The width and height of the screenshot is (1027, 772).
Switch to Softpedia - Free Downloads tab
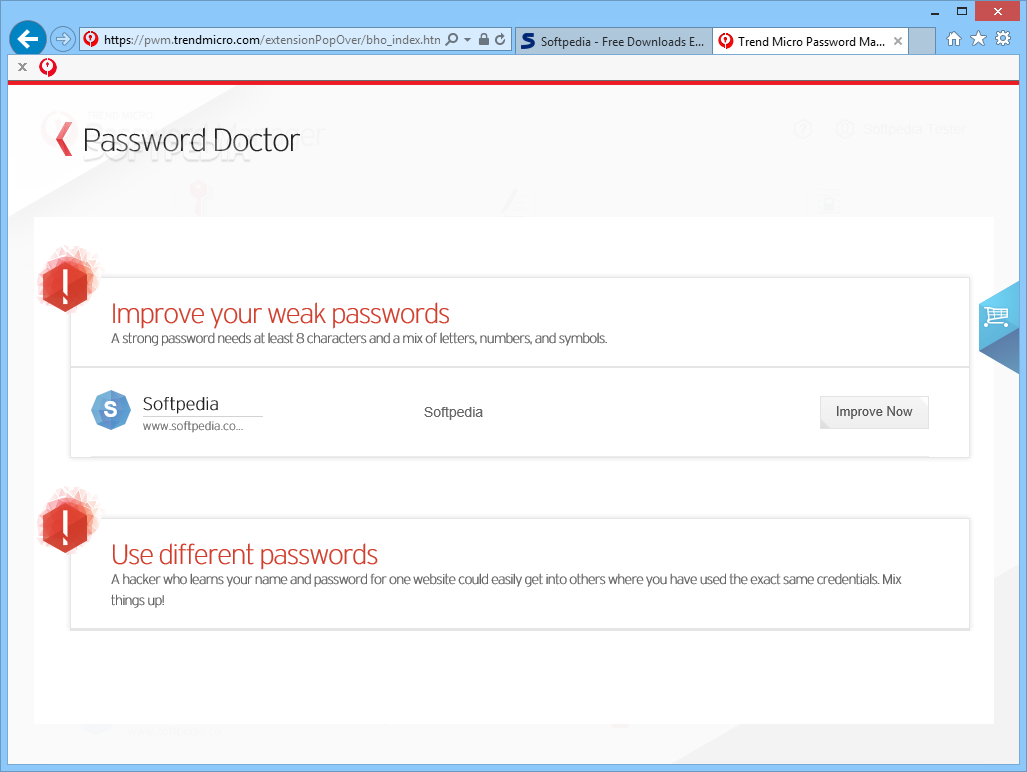point(614,41)
